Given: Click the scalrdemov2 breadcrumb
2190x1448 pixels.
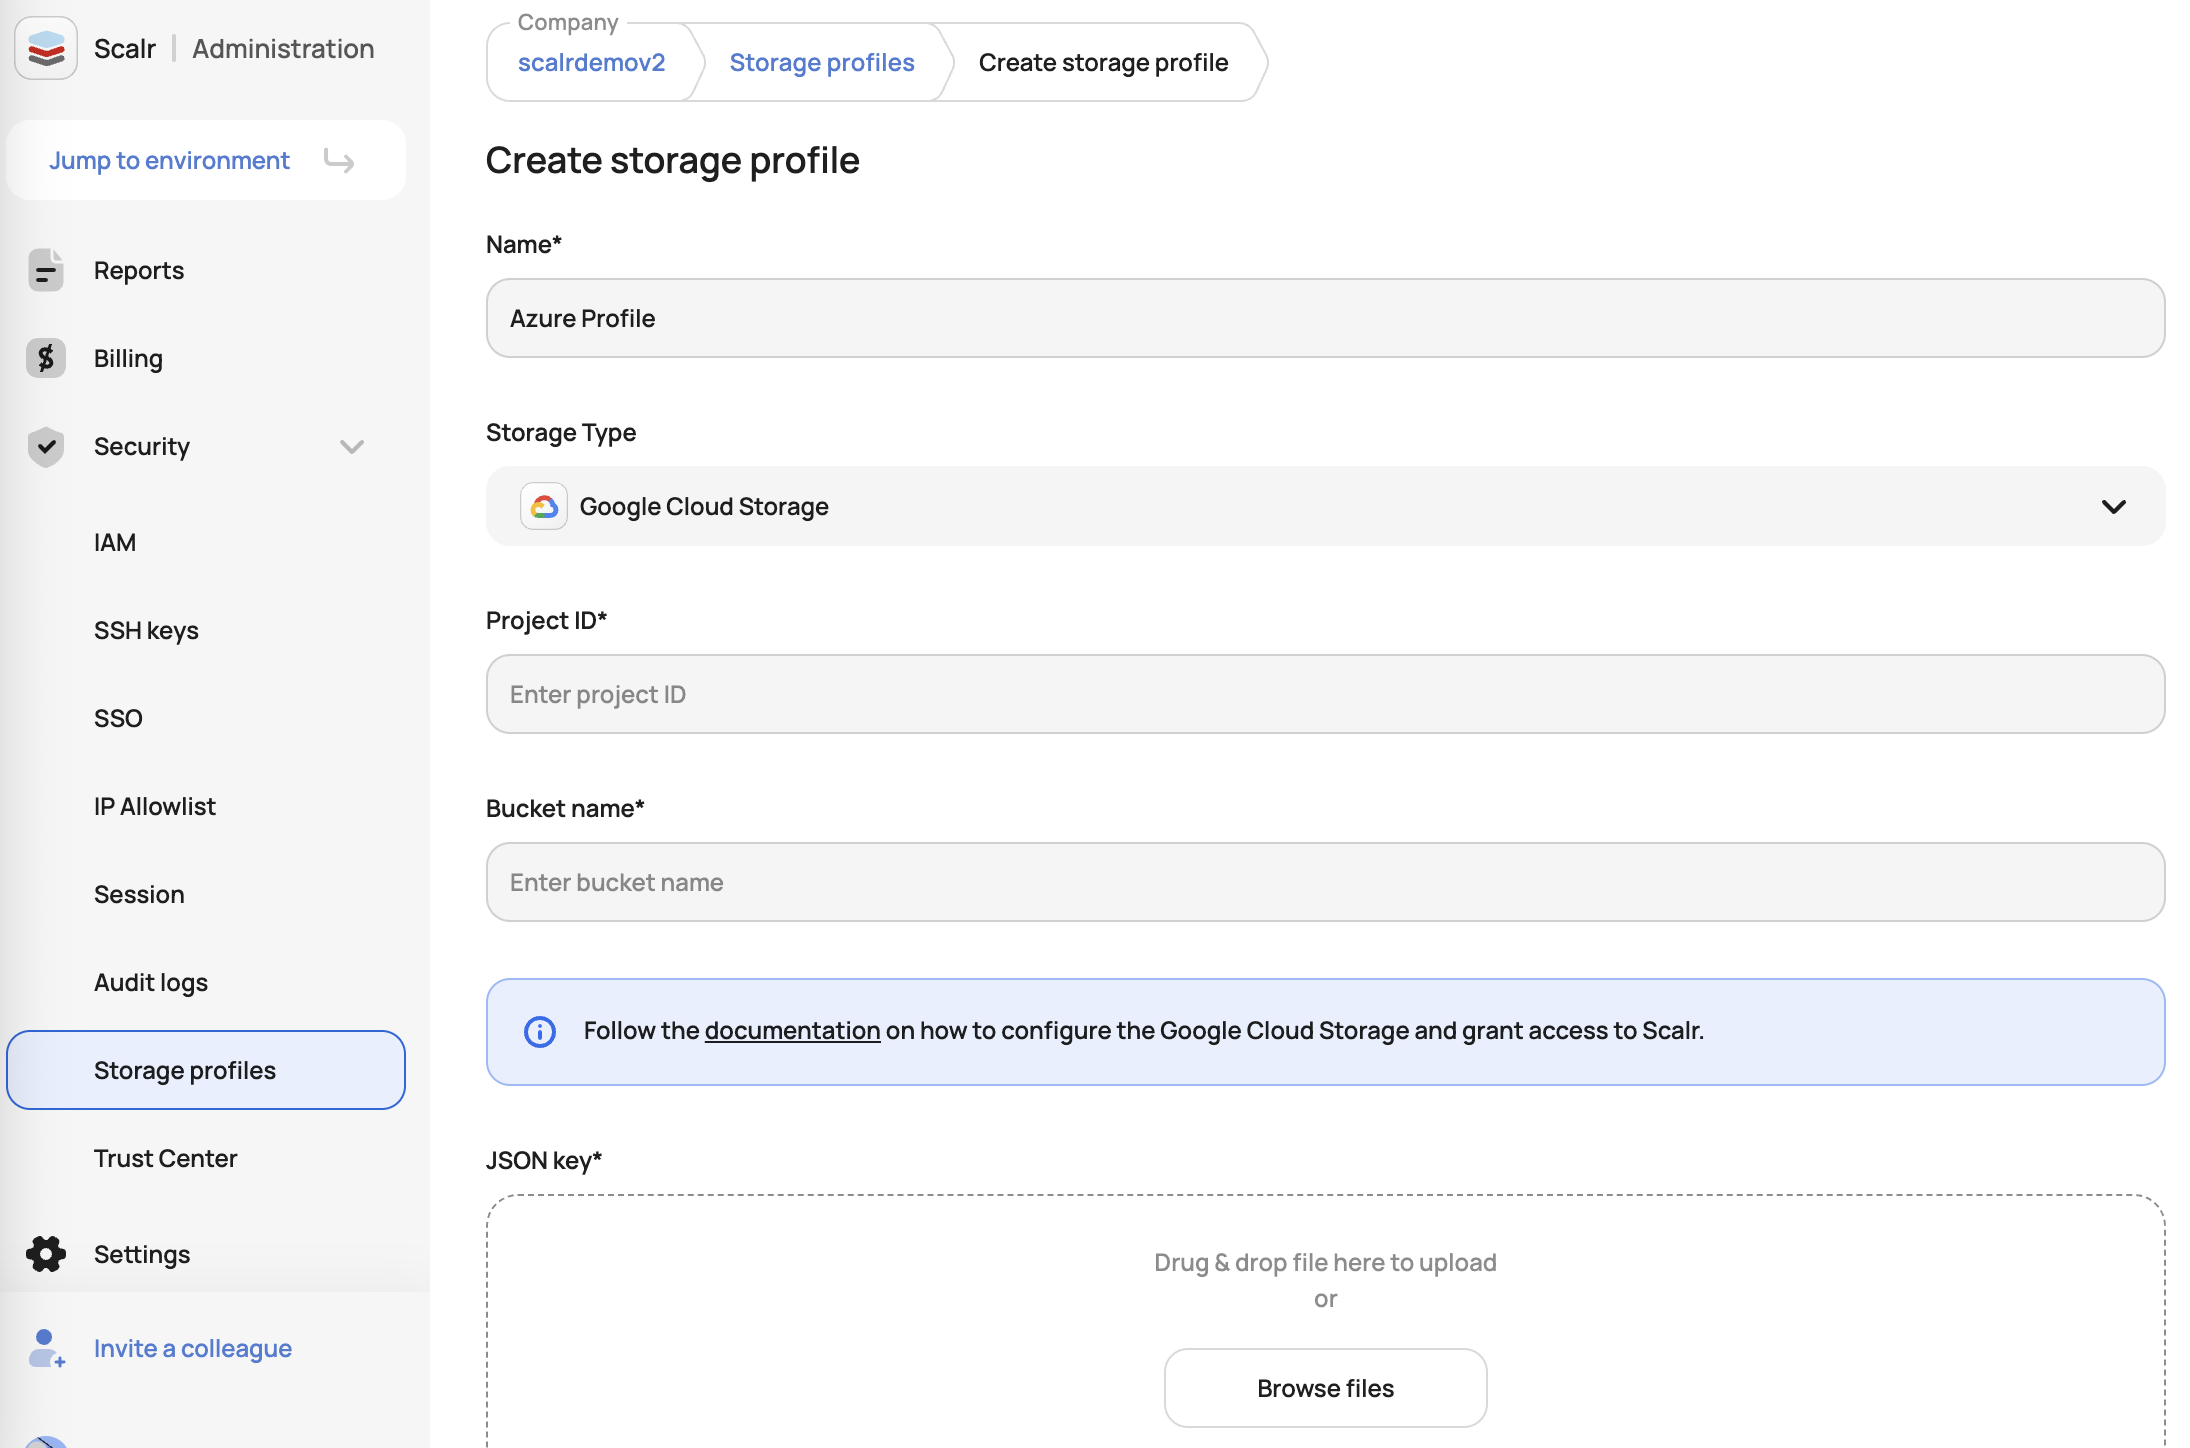Looking at the screenshot, I should 591,62.
